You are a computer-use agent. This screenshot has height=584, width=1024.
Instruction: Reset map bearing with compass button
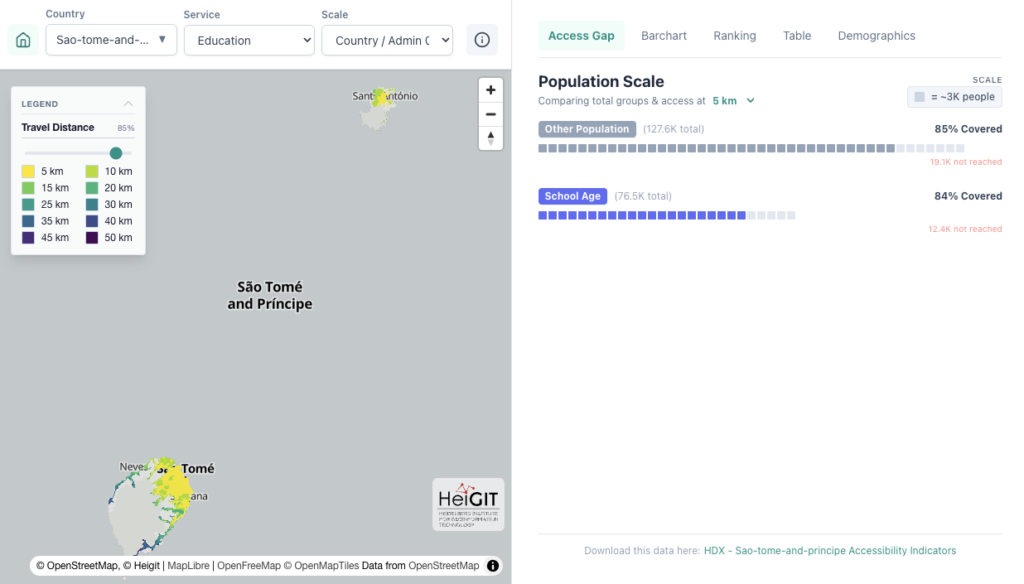pyautogui.click(x=490, y=138)
